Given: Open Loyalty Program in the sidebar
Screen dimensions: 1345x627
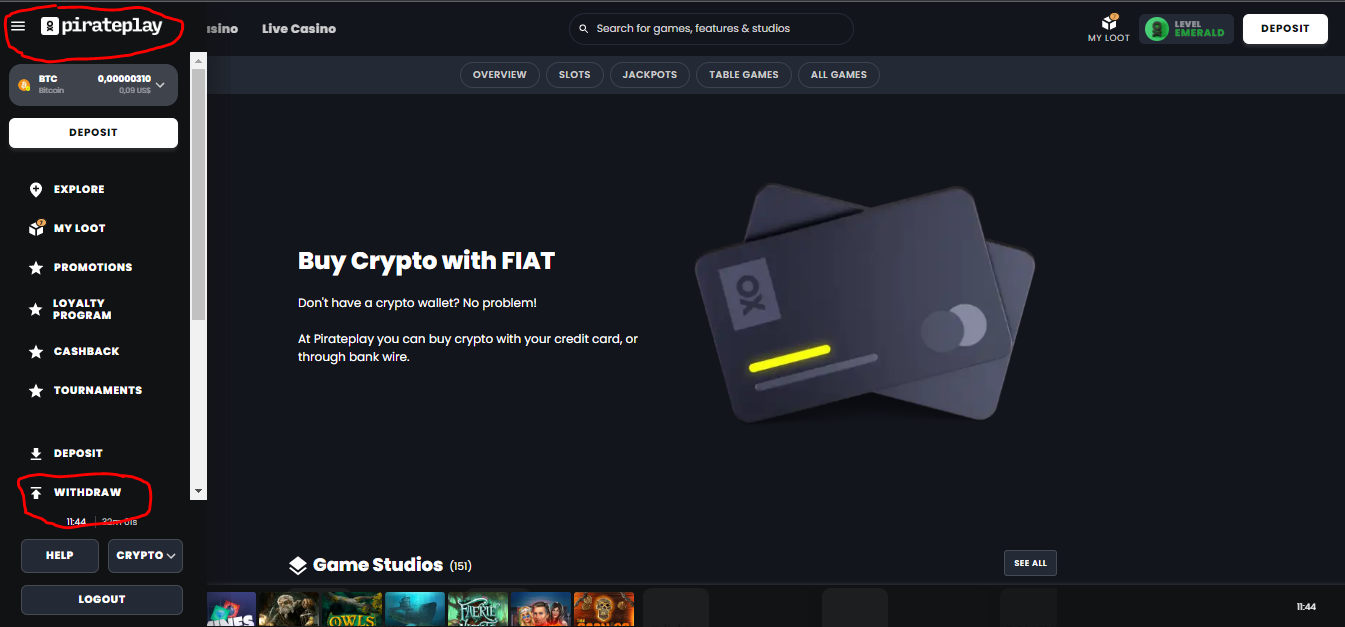Looking at the screenshot, I should click(83, 309).
